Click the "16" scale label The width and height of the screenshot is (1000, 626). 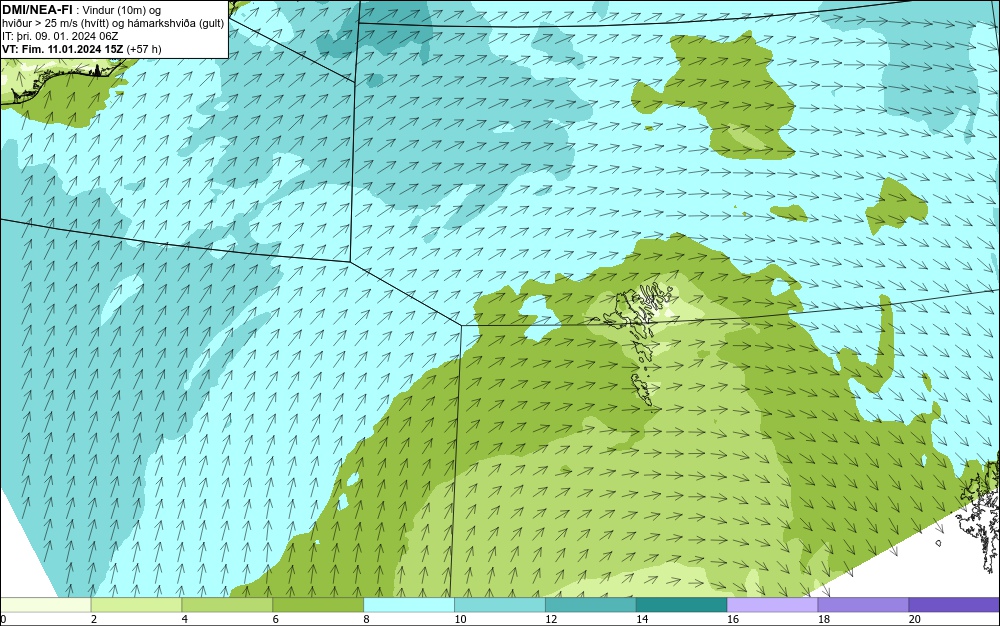click(x=733, y=619)
